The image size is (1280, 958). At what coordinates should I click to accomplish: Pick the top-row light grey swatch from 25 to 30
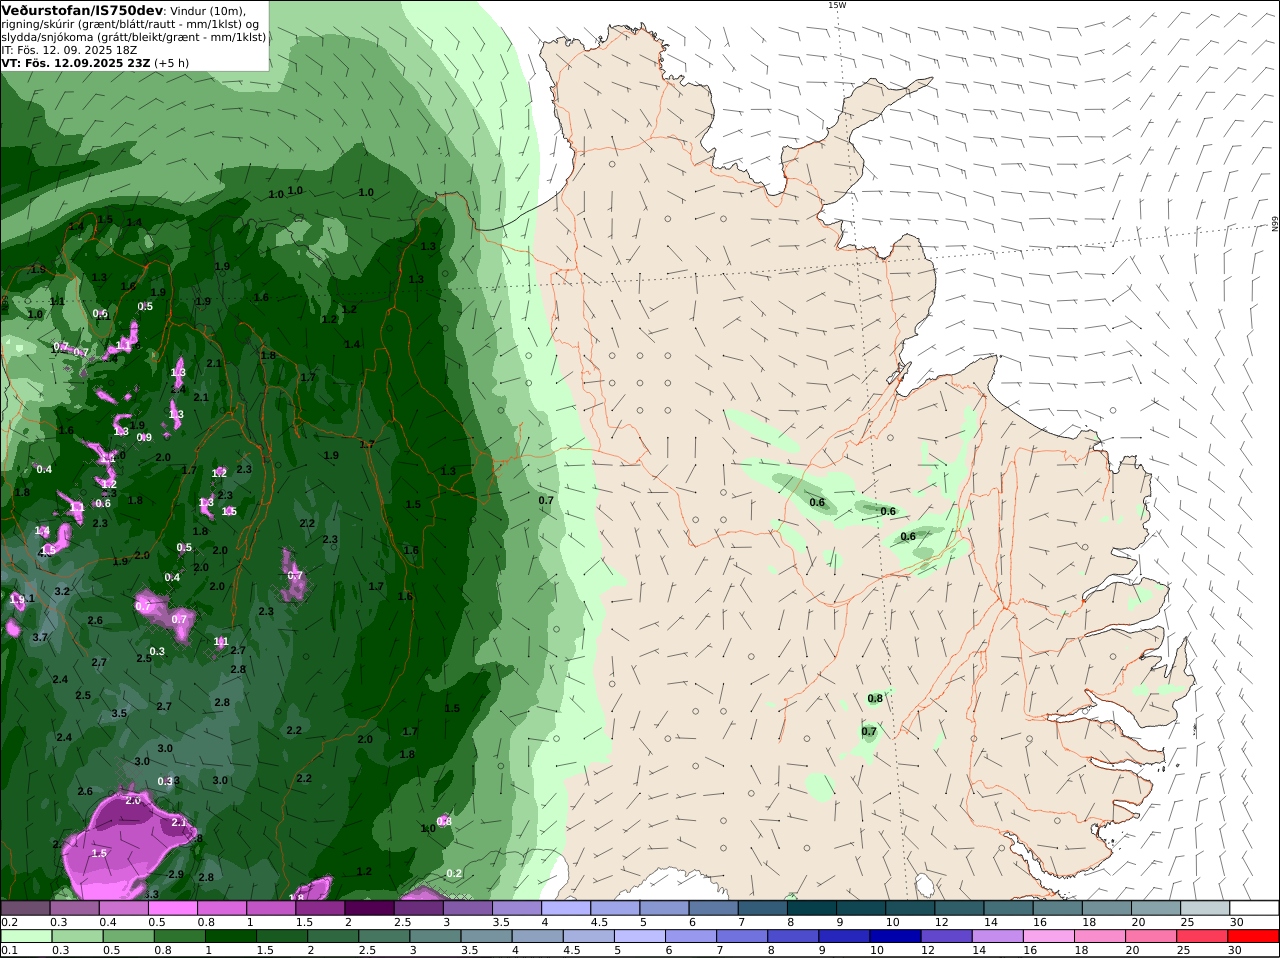tap(1205, 908)
